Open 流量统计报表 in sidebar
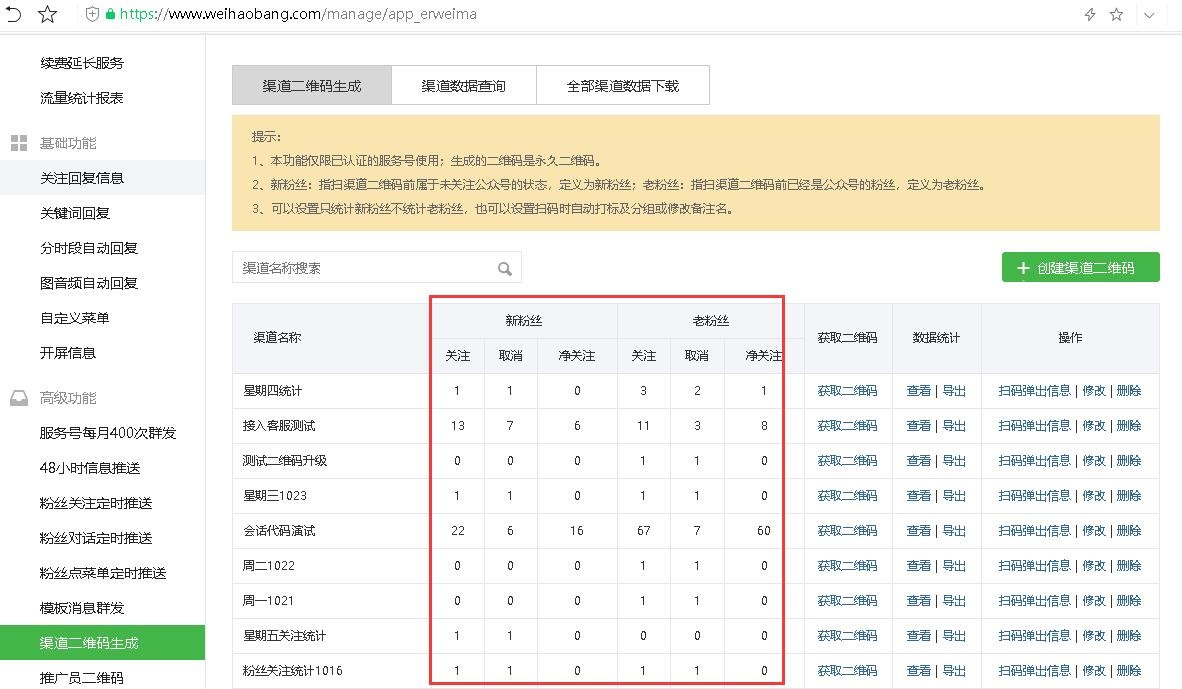The image size is (1182, 689). click(x=81, y=98)
